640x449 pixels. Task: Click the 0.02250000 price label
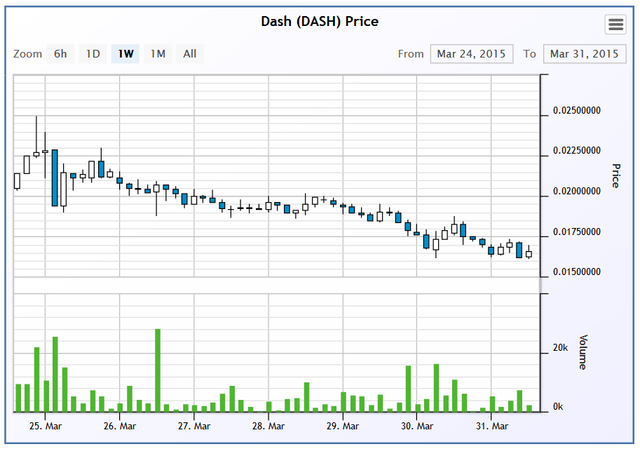[577, 151]
